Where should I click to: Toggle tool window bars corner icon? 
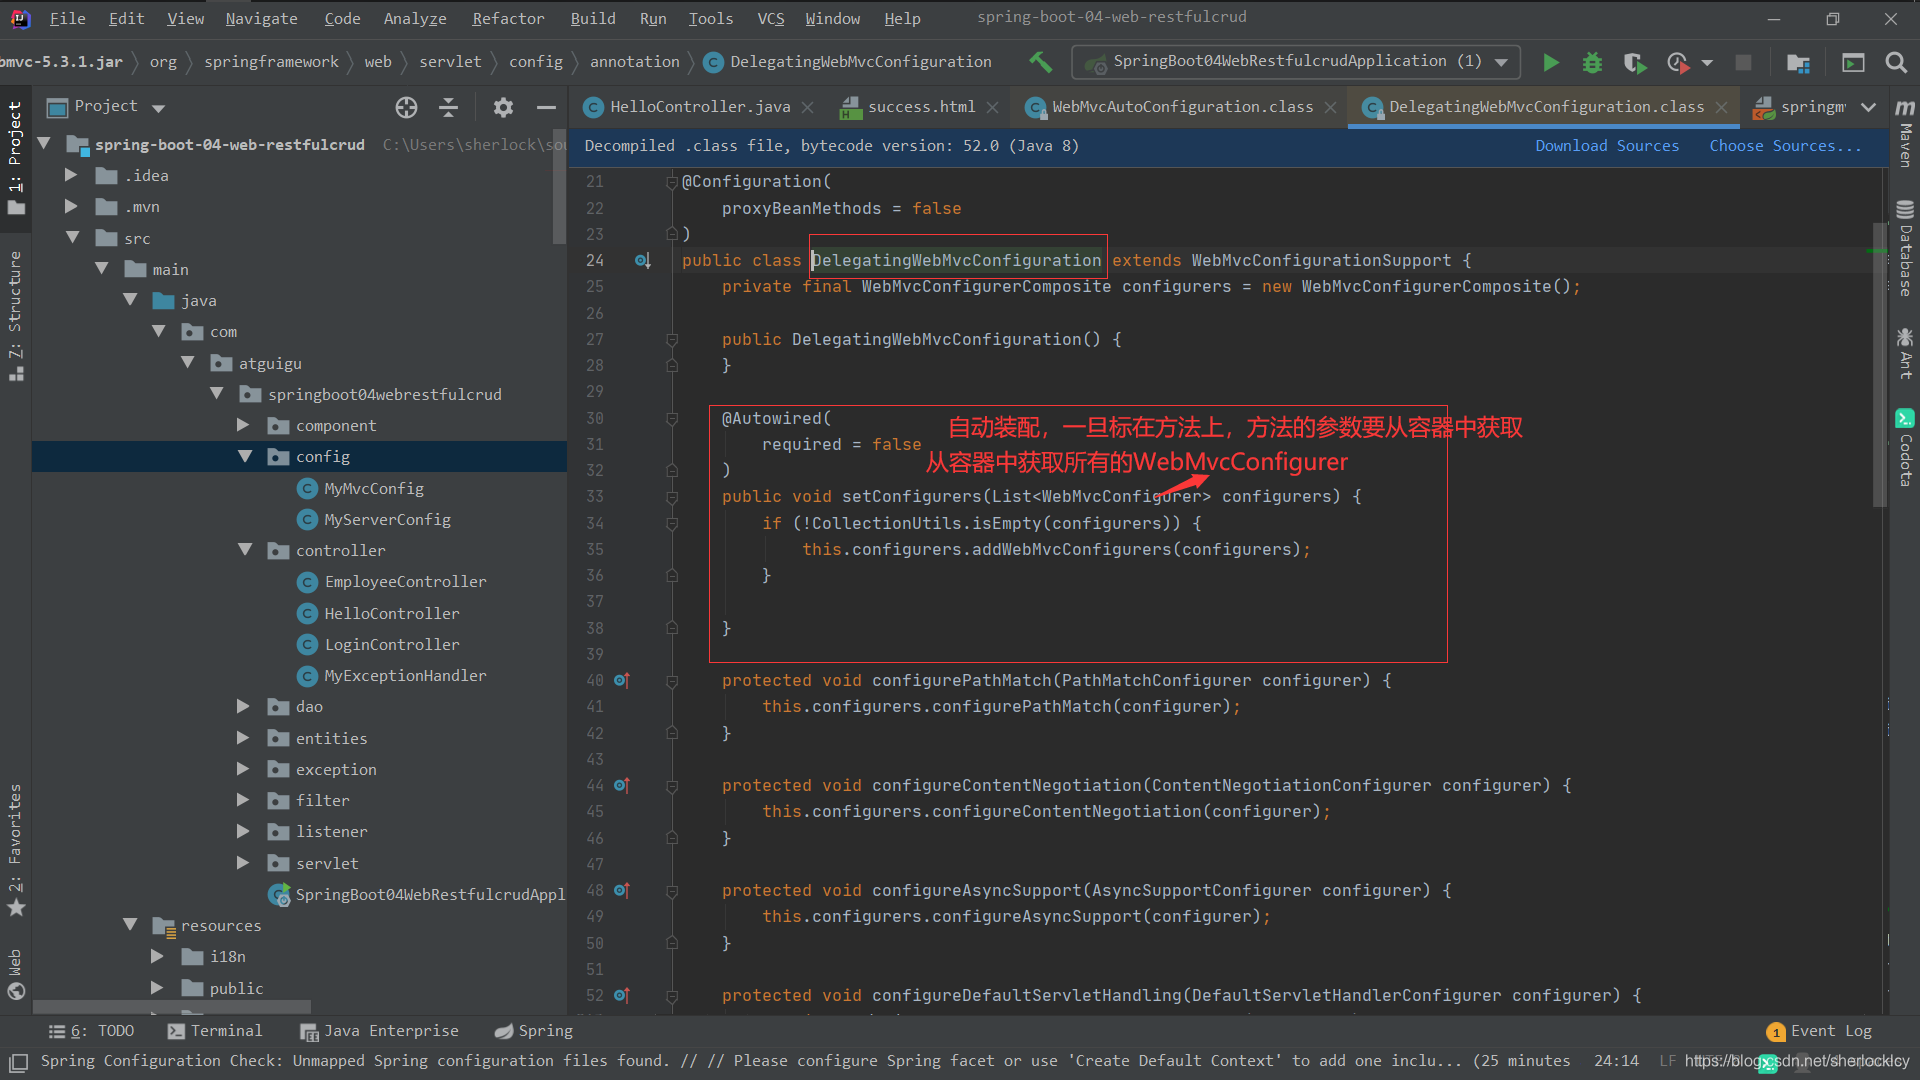pos(18,1061)
